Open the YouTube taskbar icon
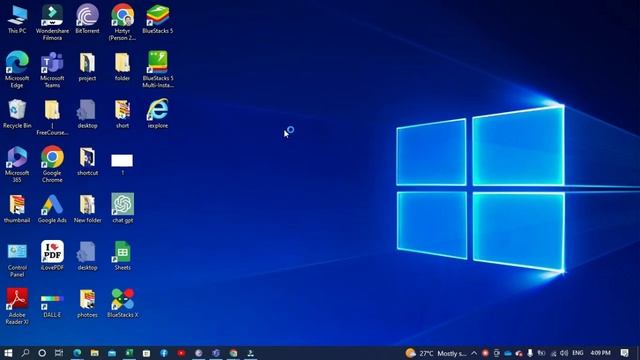 pyautogui.click(x=181, y=353)
